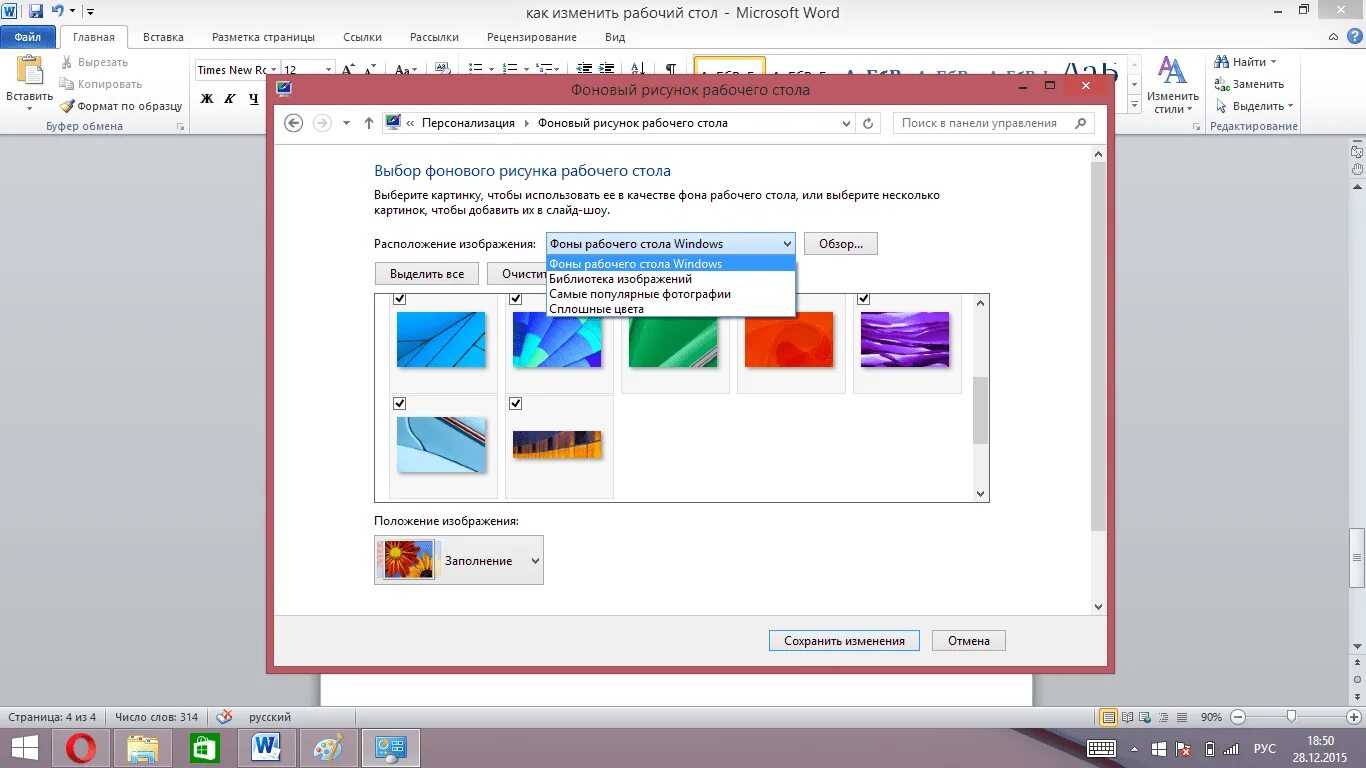This screenshot has height=768, width=1366.
Task: Open Расположение изображения combo box
Action: [x=671, y=244]
